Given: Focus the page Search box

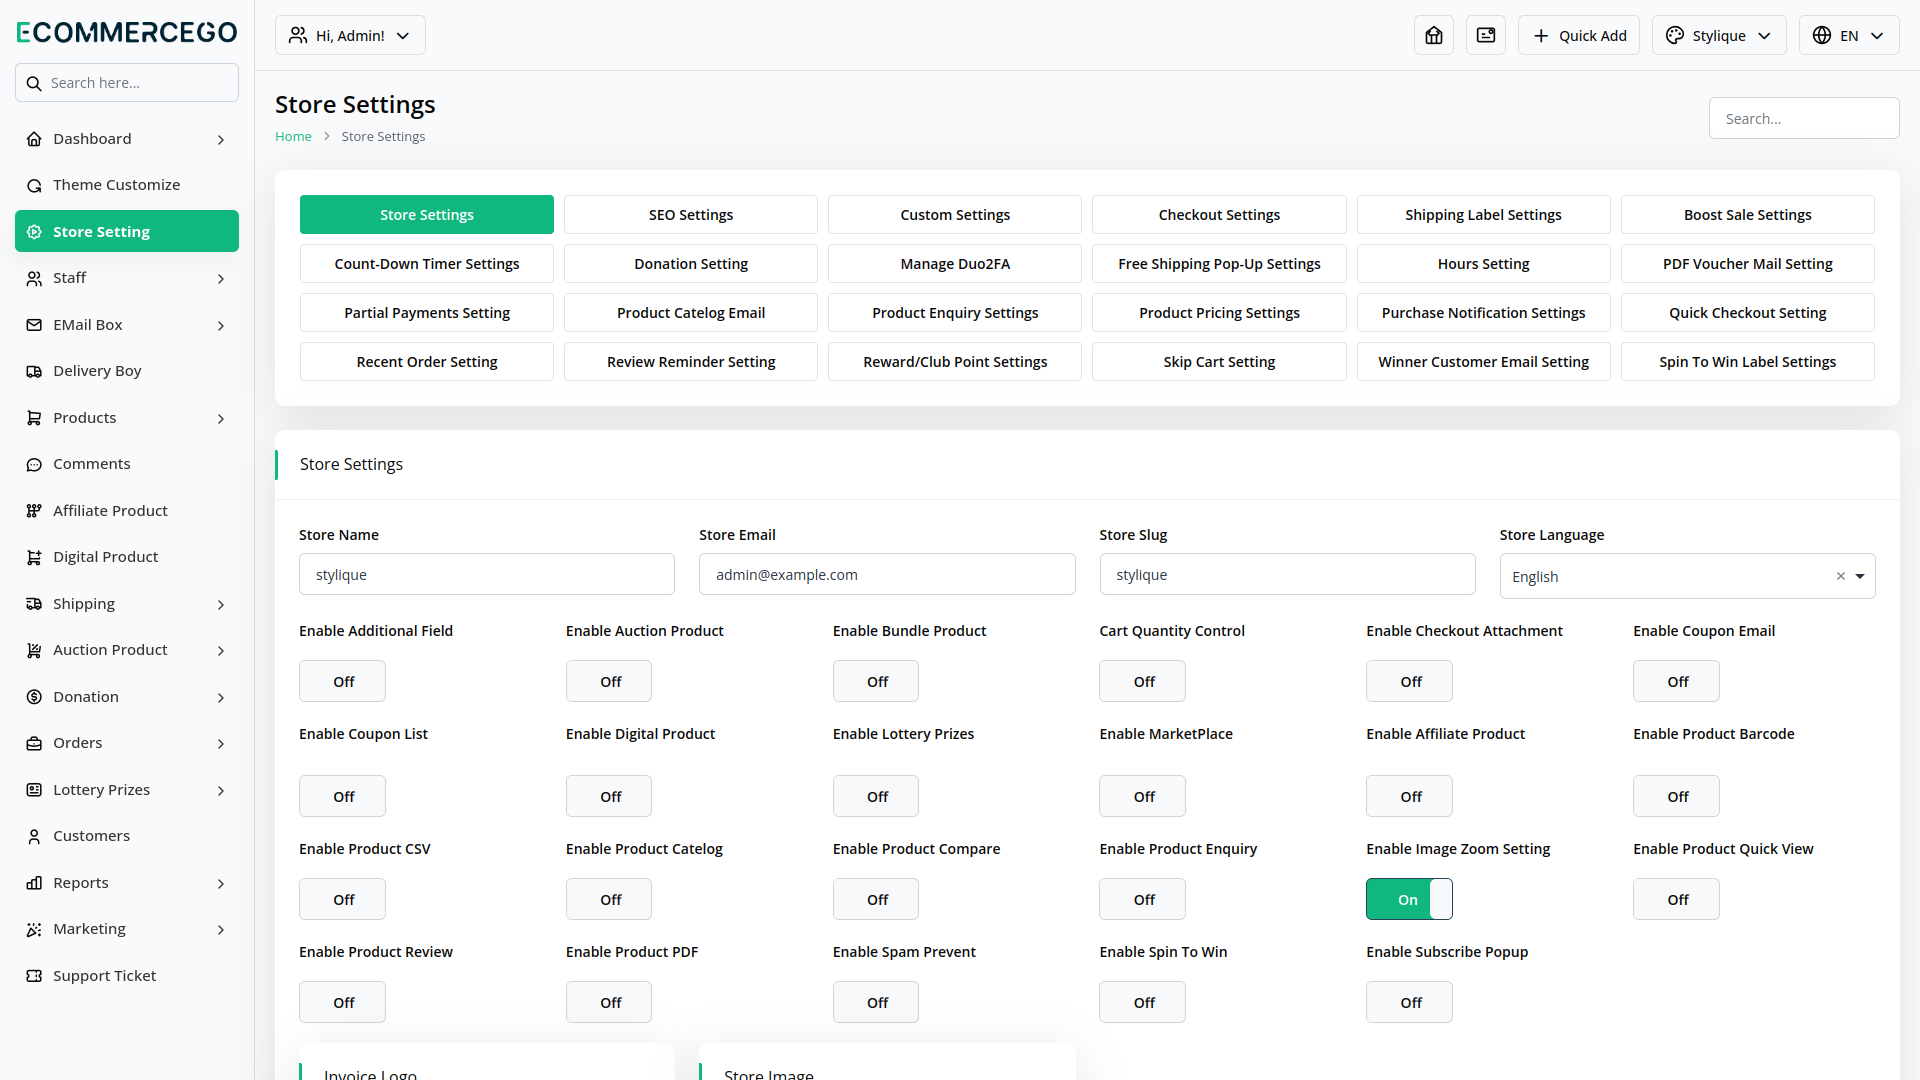Looking at the screenshot, I should click(x=1804, y=118).
